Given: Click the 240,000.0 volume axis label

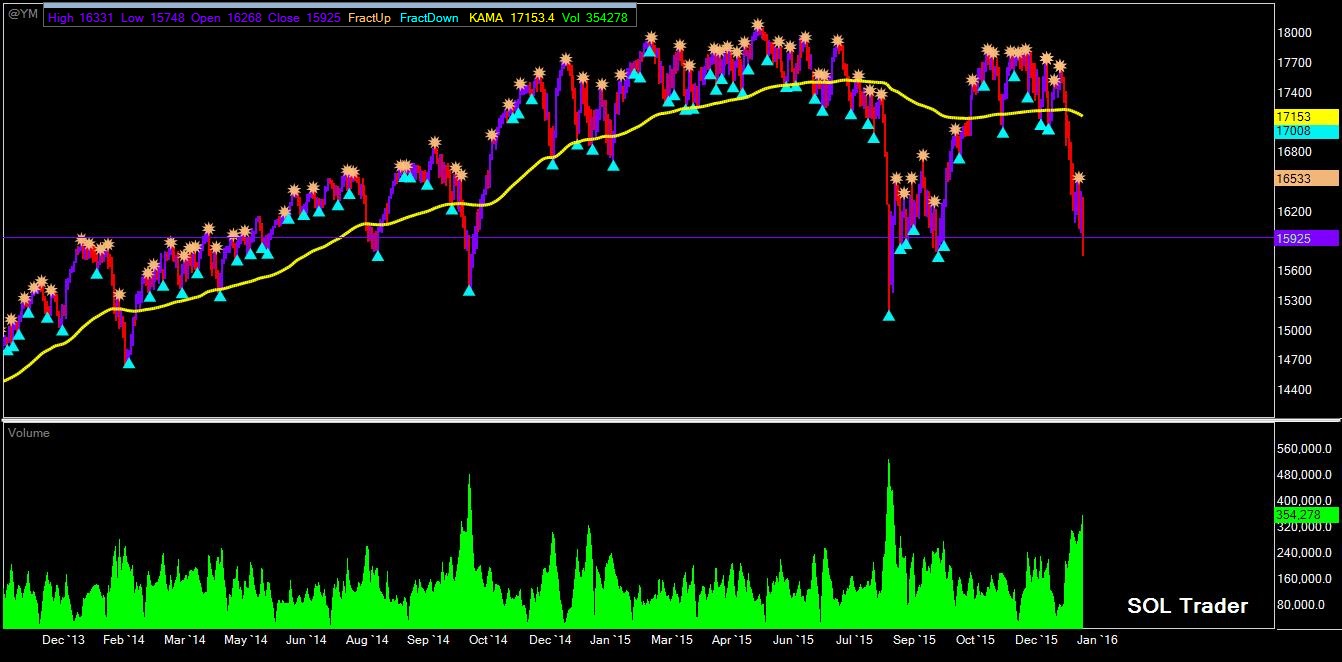Looking at the screenshot, I should pos(1304,553).
